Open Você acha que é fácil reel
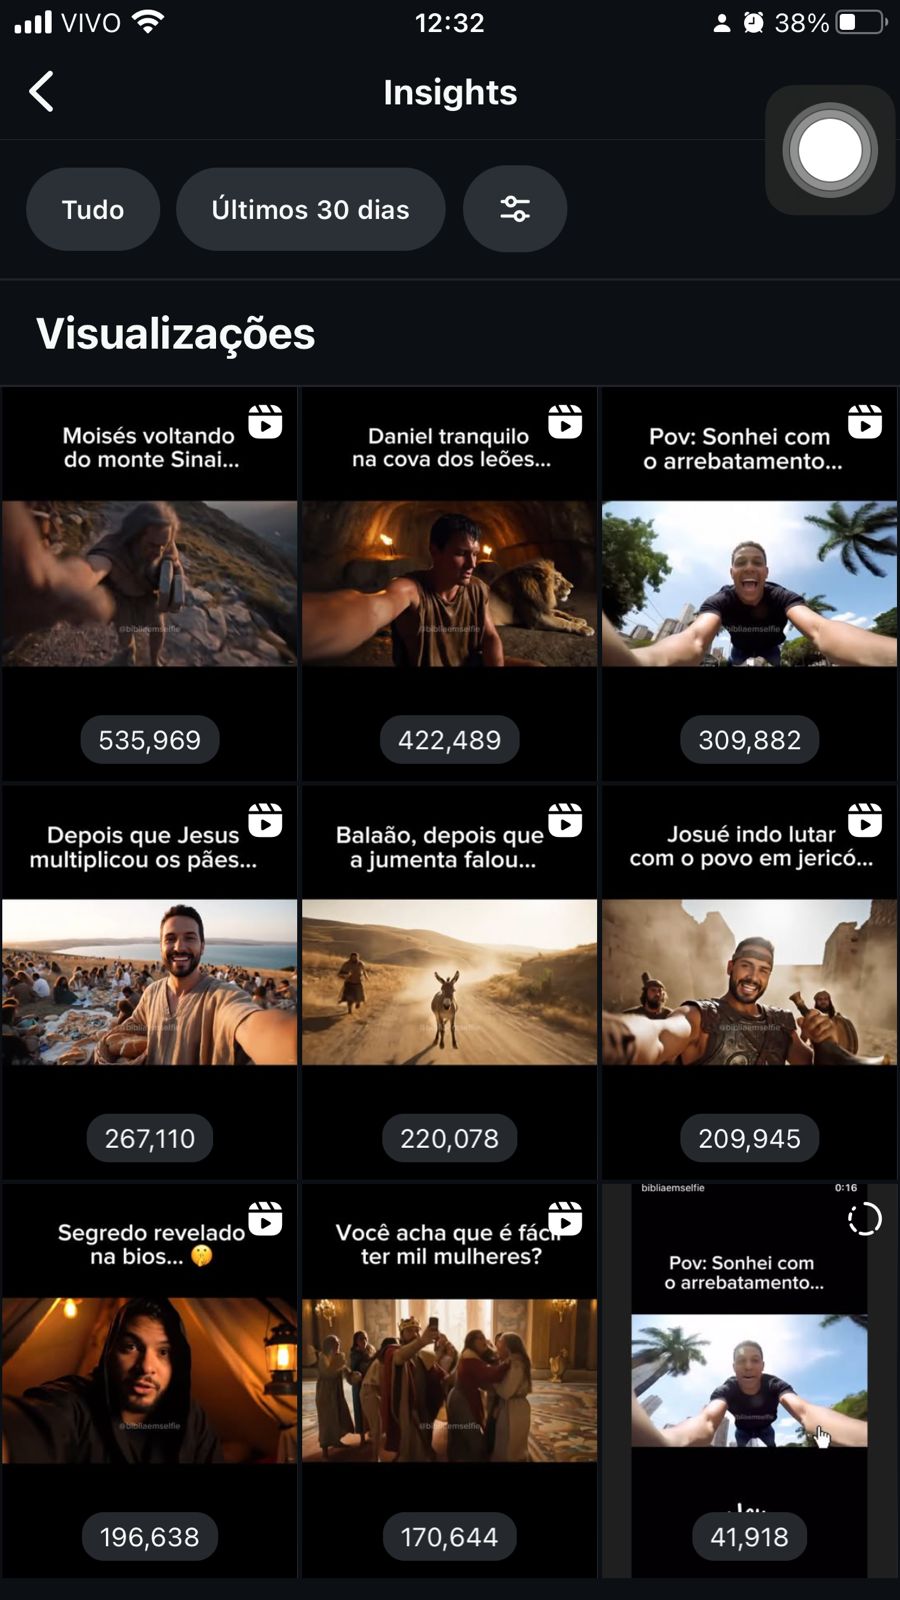Image resolution: width=900 pixels, height=1600 pixels. (x=450, y=1381)
